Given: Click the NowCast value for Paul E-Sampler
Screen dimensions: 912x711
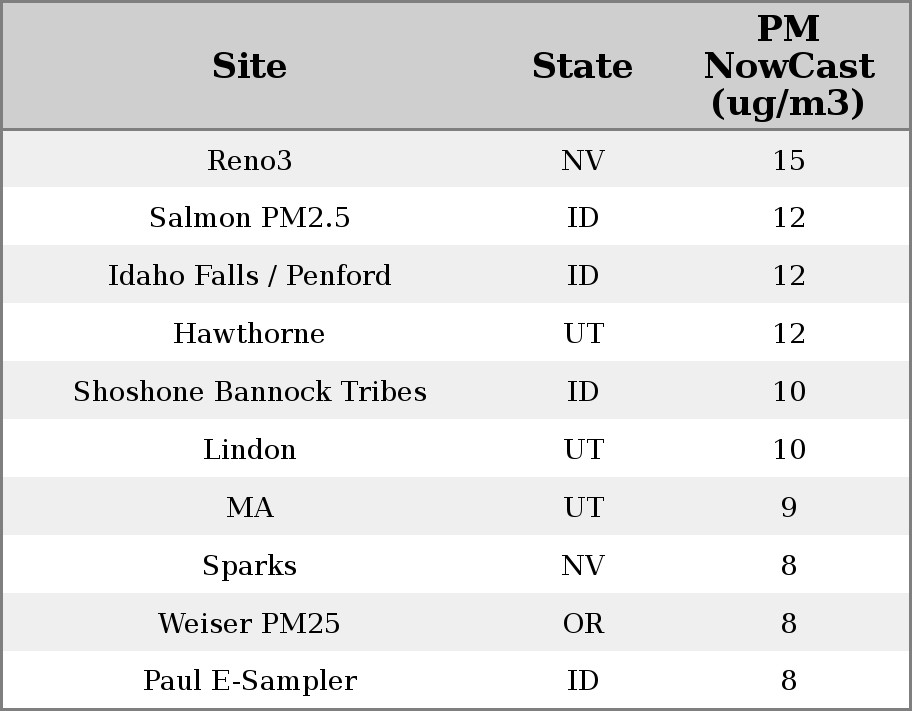Looking at the screenshot, I should point(788,681).
